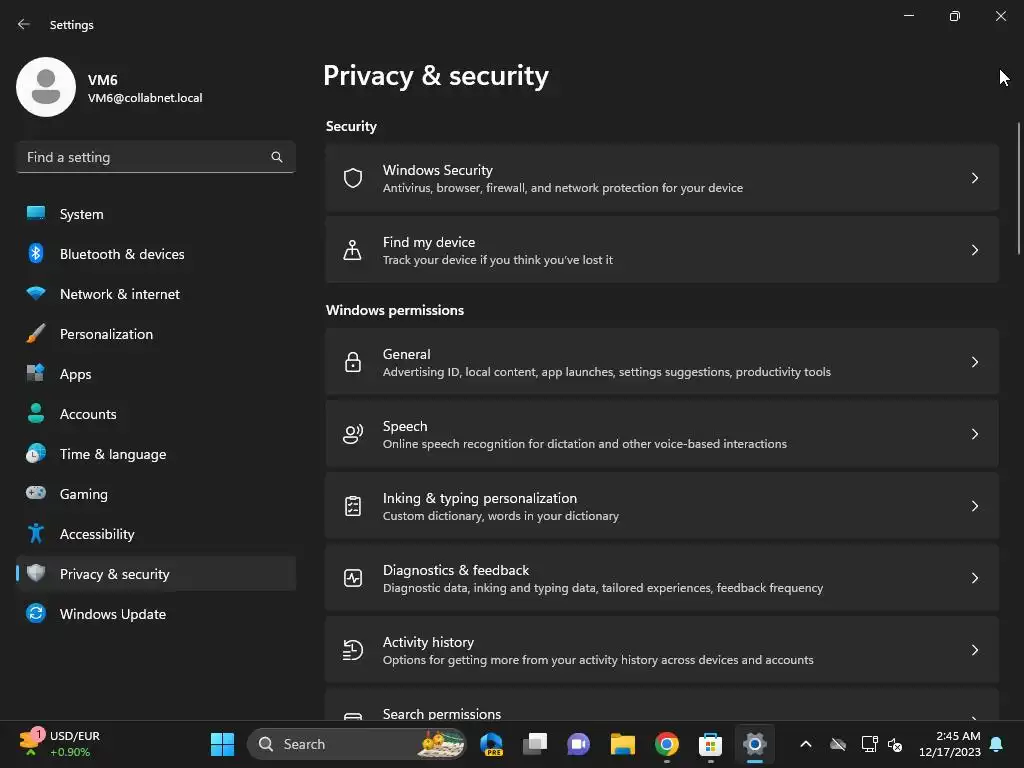Launch Google Chrome from the taskbar

[667, 744]
